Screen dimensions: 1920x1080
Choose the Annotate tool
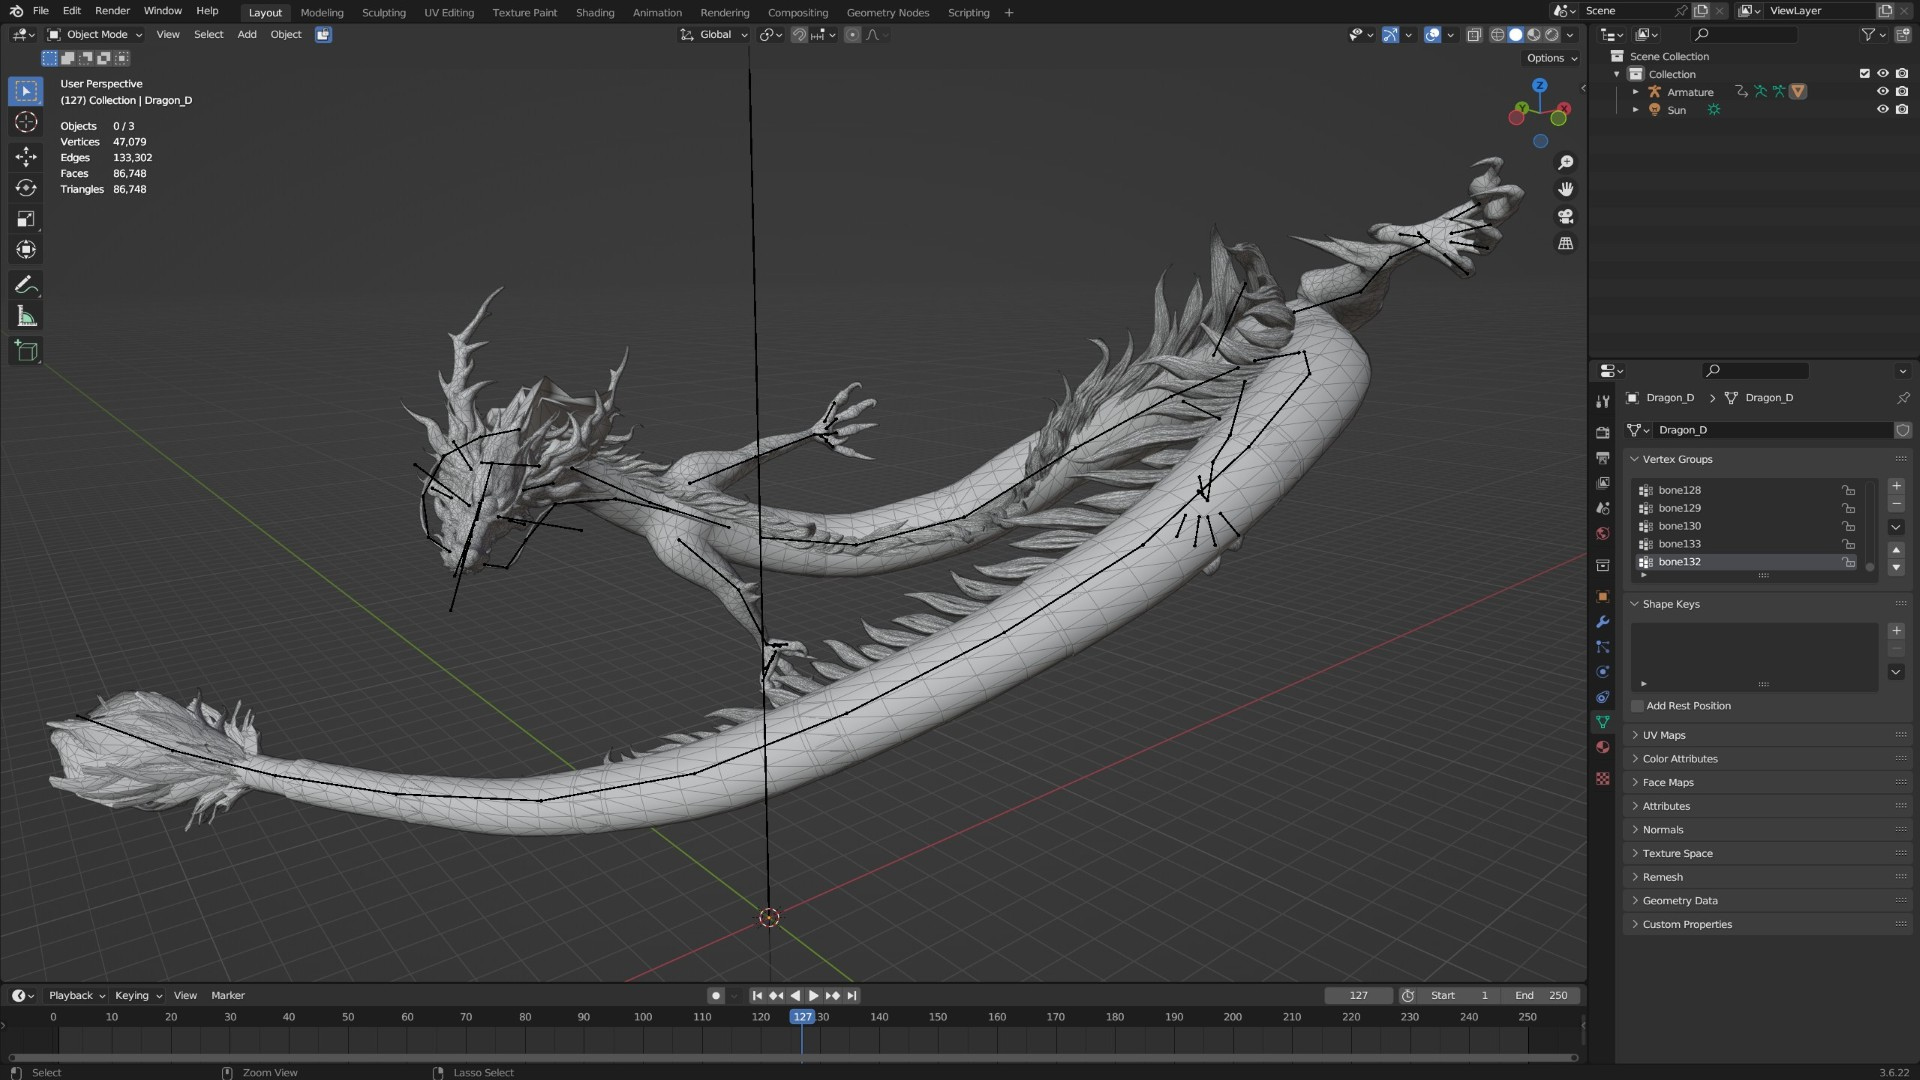[x=26, y=286]
